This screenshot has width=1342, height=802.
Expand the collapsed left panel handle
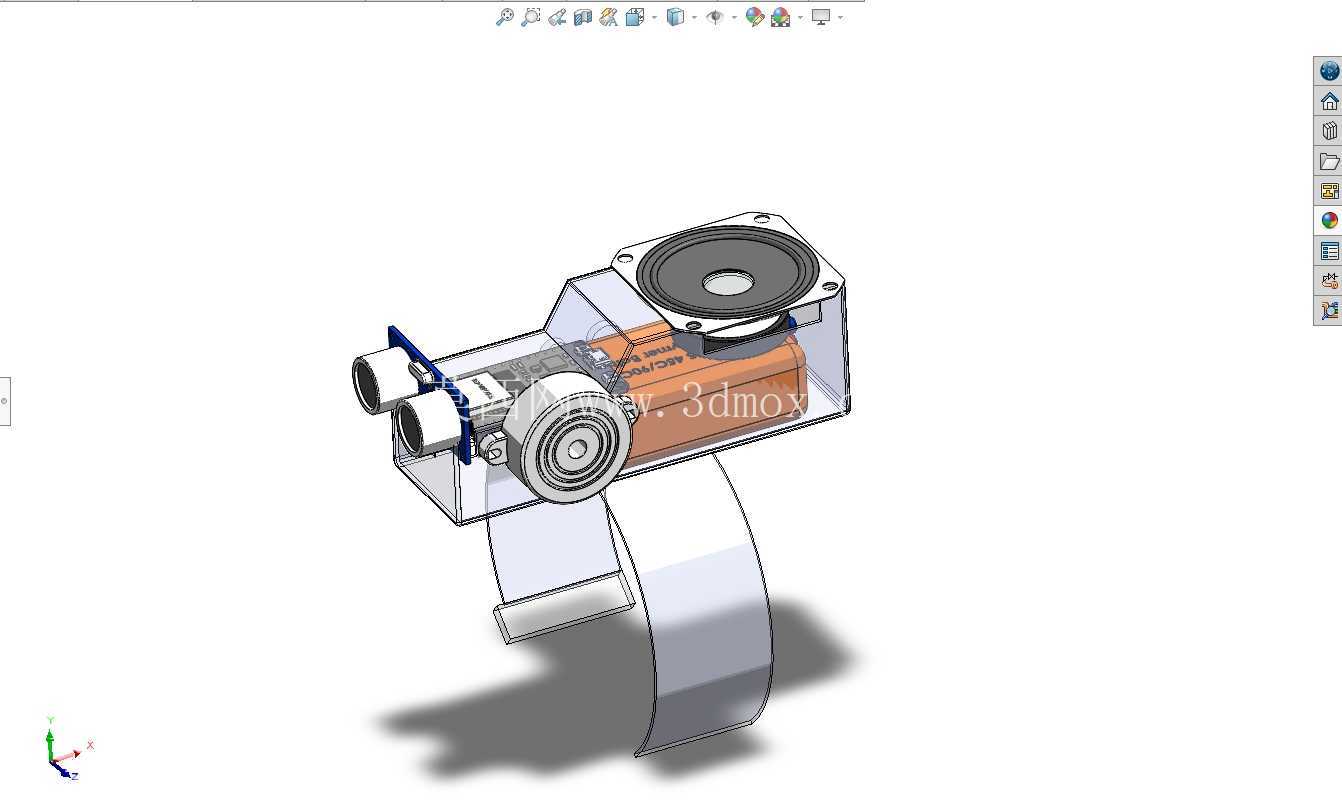pos(4,401)
